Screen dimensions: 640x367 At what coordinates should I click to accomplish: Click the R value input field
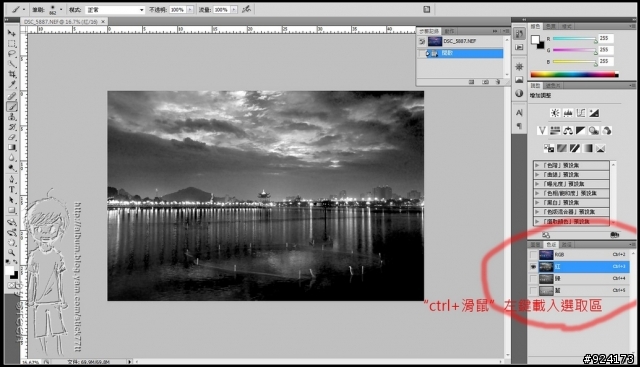pos(605,38)
